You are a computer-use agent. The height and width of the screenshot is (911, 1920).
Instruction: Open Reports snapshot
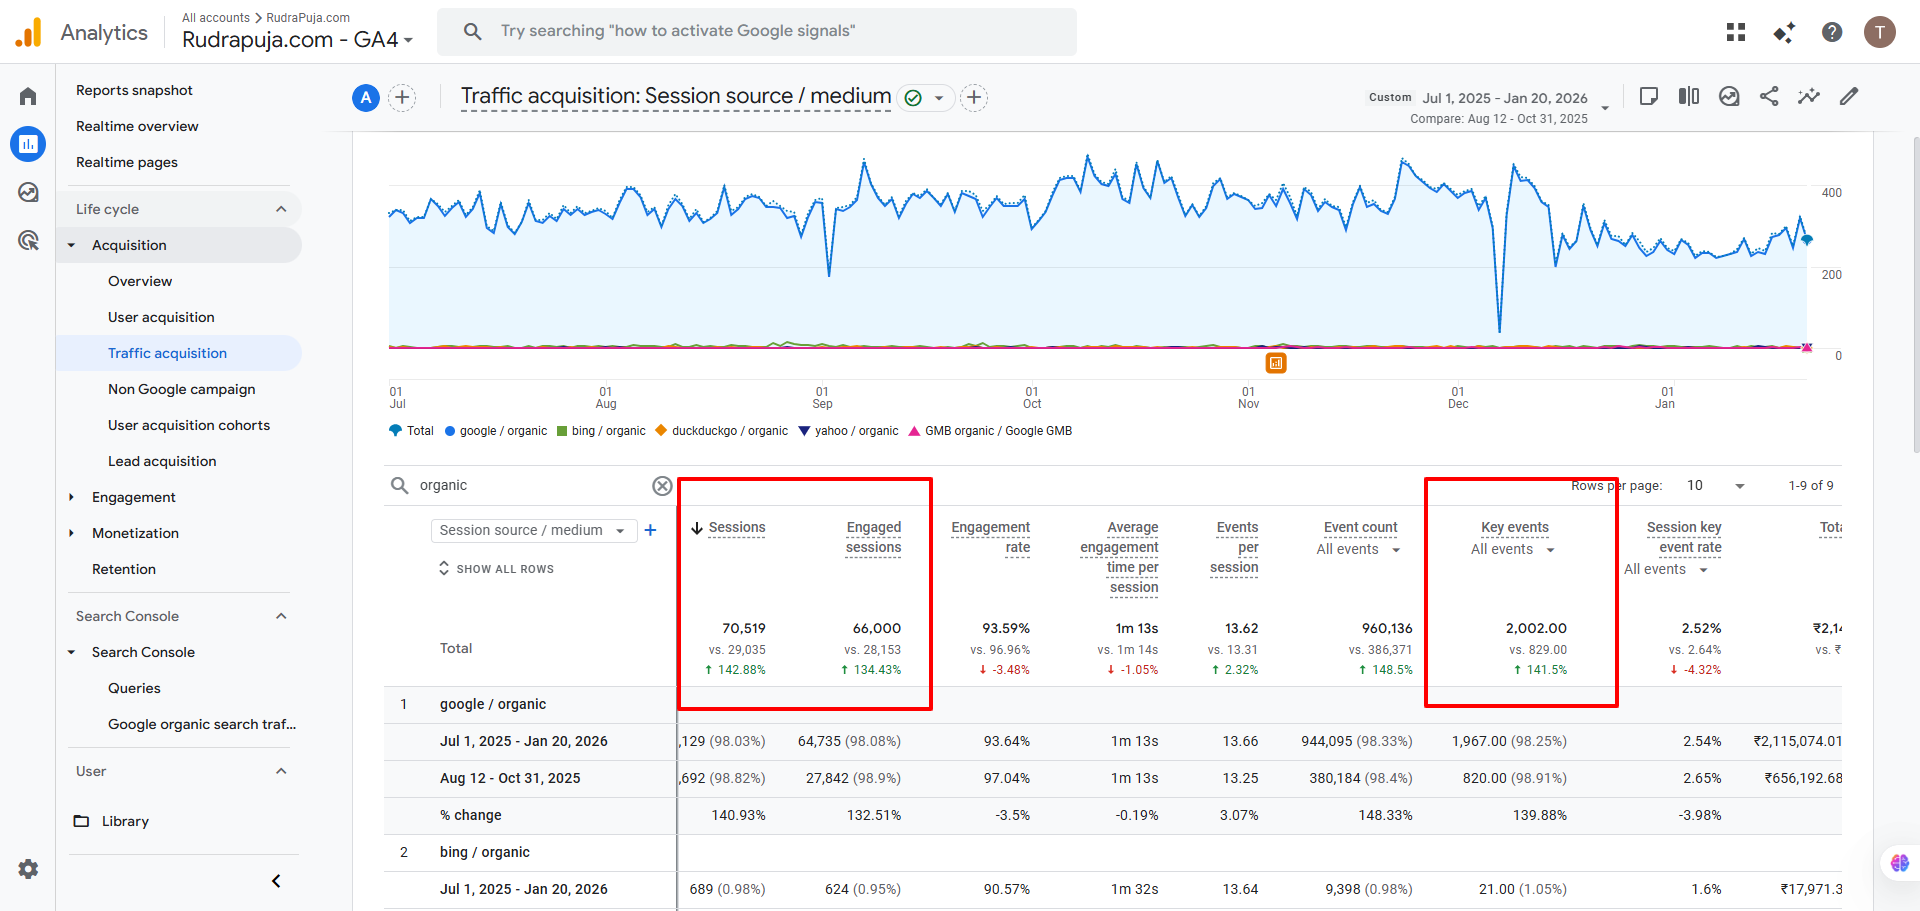tap(134, 90)
